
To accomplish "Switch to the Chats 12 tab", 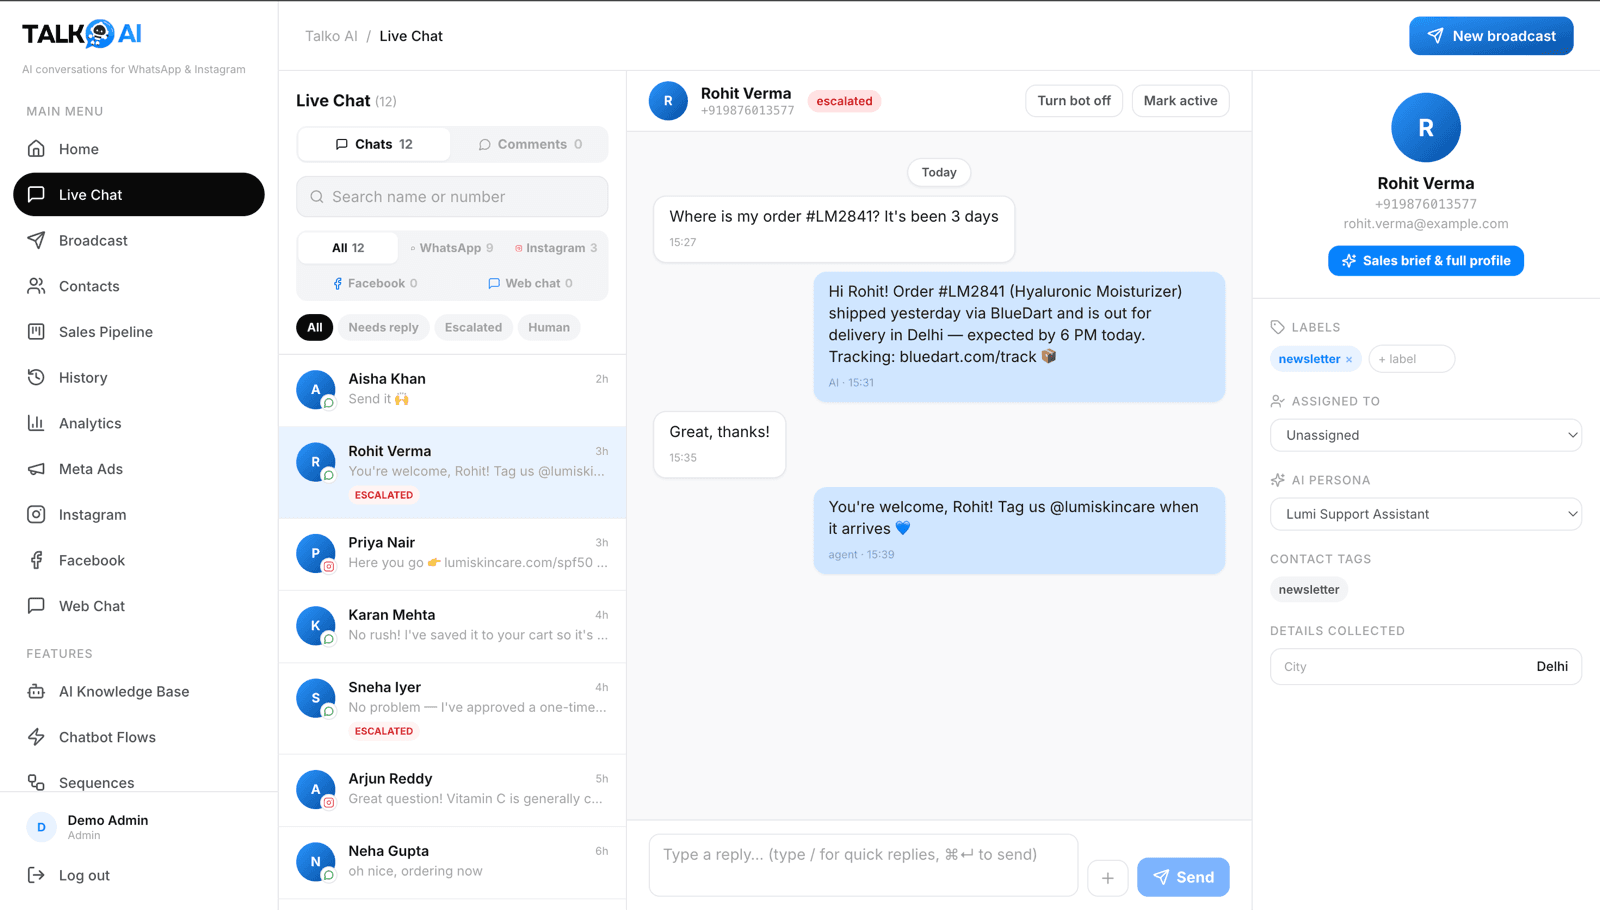I will pyautogui.click(x=374, y=144).
